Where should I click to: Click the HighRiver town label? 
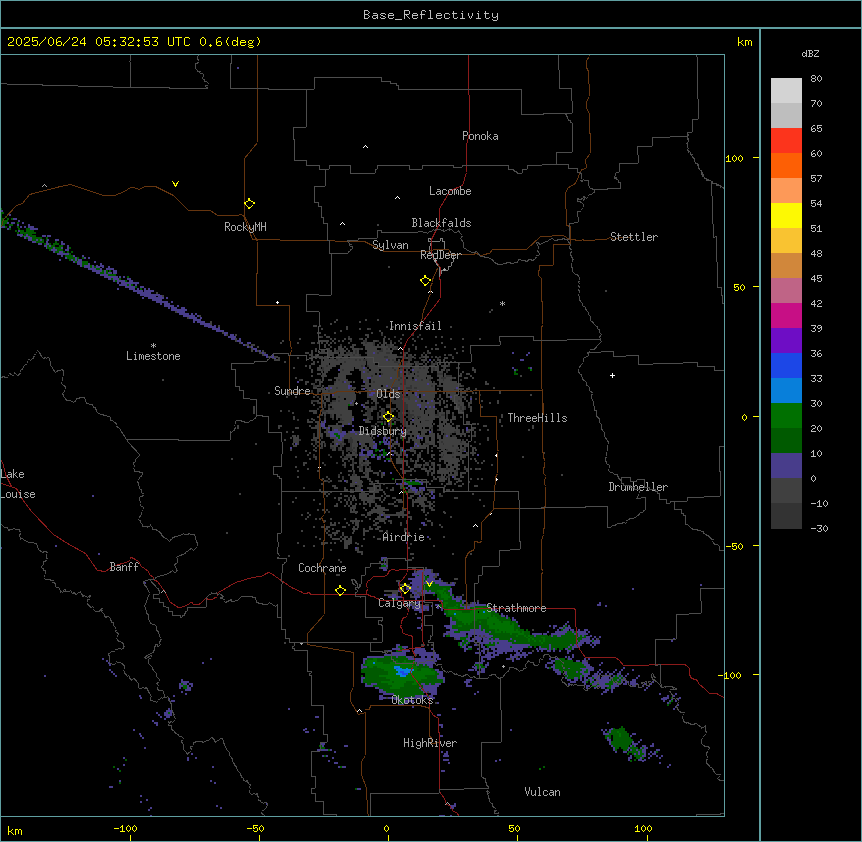coord(430,743)
